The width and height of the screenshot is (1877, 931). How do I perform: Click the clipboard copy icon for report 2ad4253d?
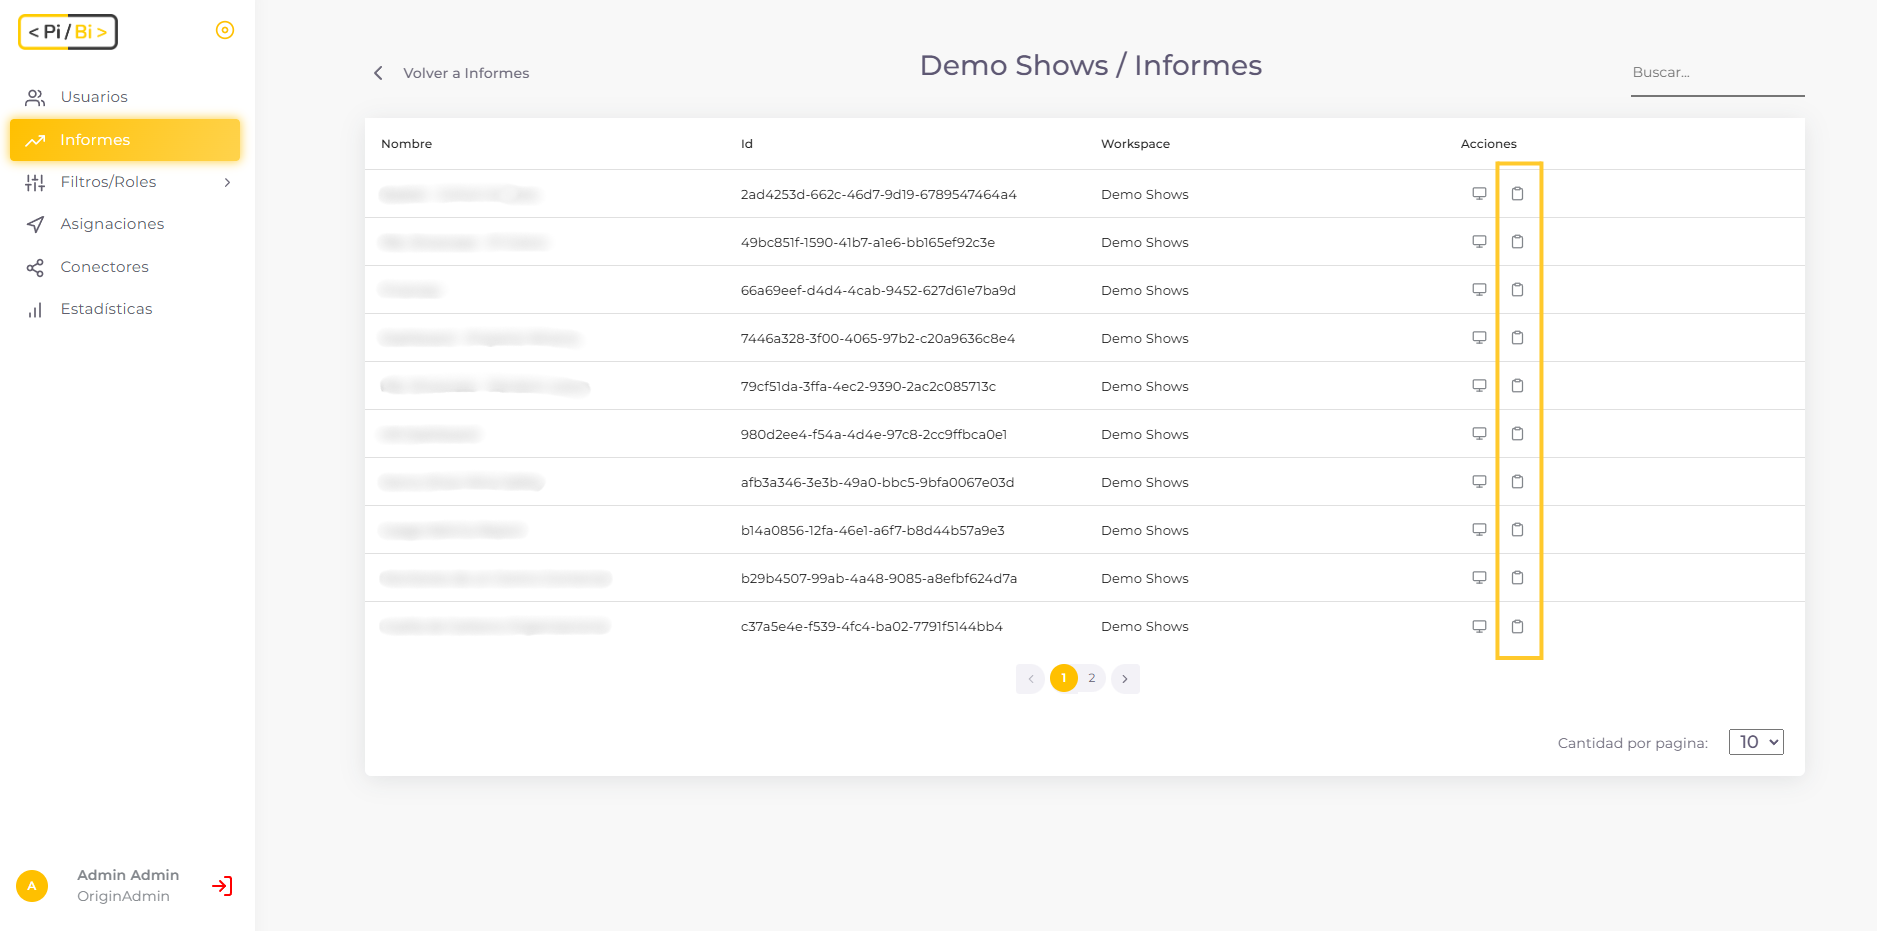pos(1517,194)
